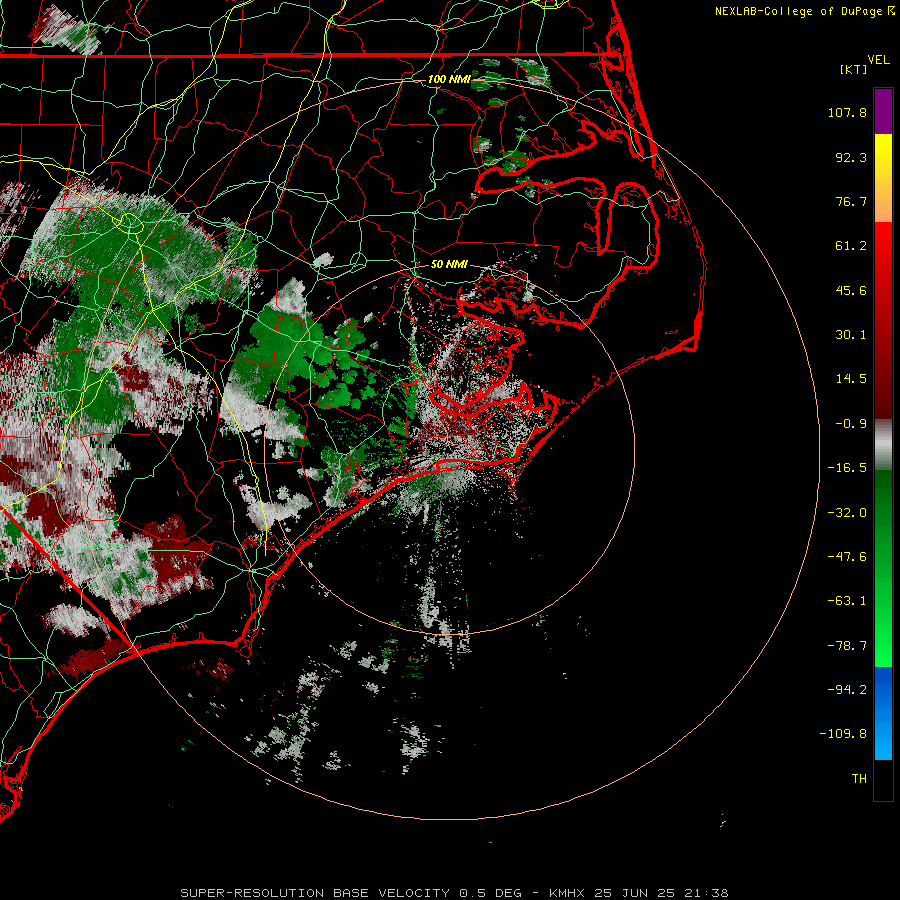This screenshot has height=900, width=900.
Task: Click the 100 NMI range ring label
Action: [449, 79]
